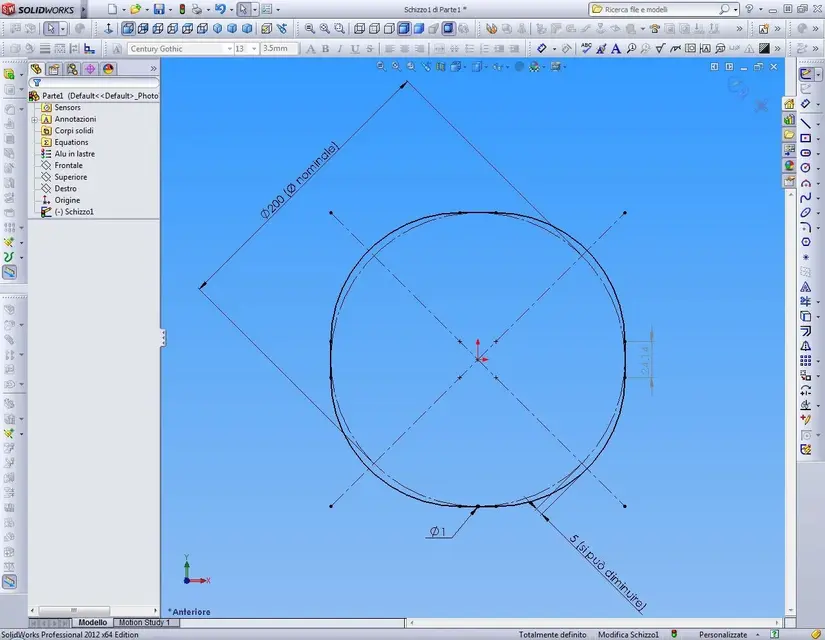The image size is (825, 640).
Task: Select the Offset Entities tool
Action: (x=806, y=331)
